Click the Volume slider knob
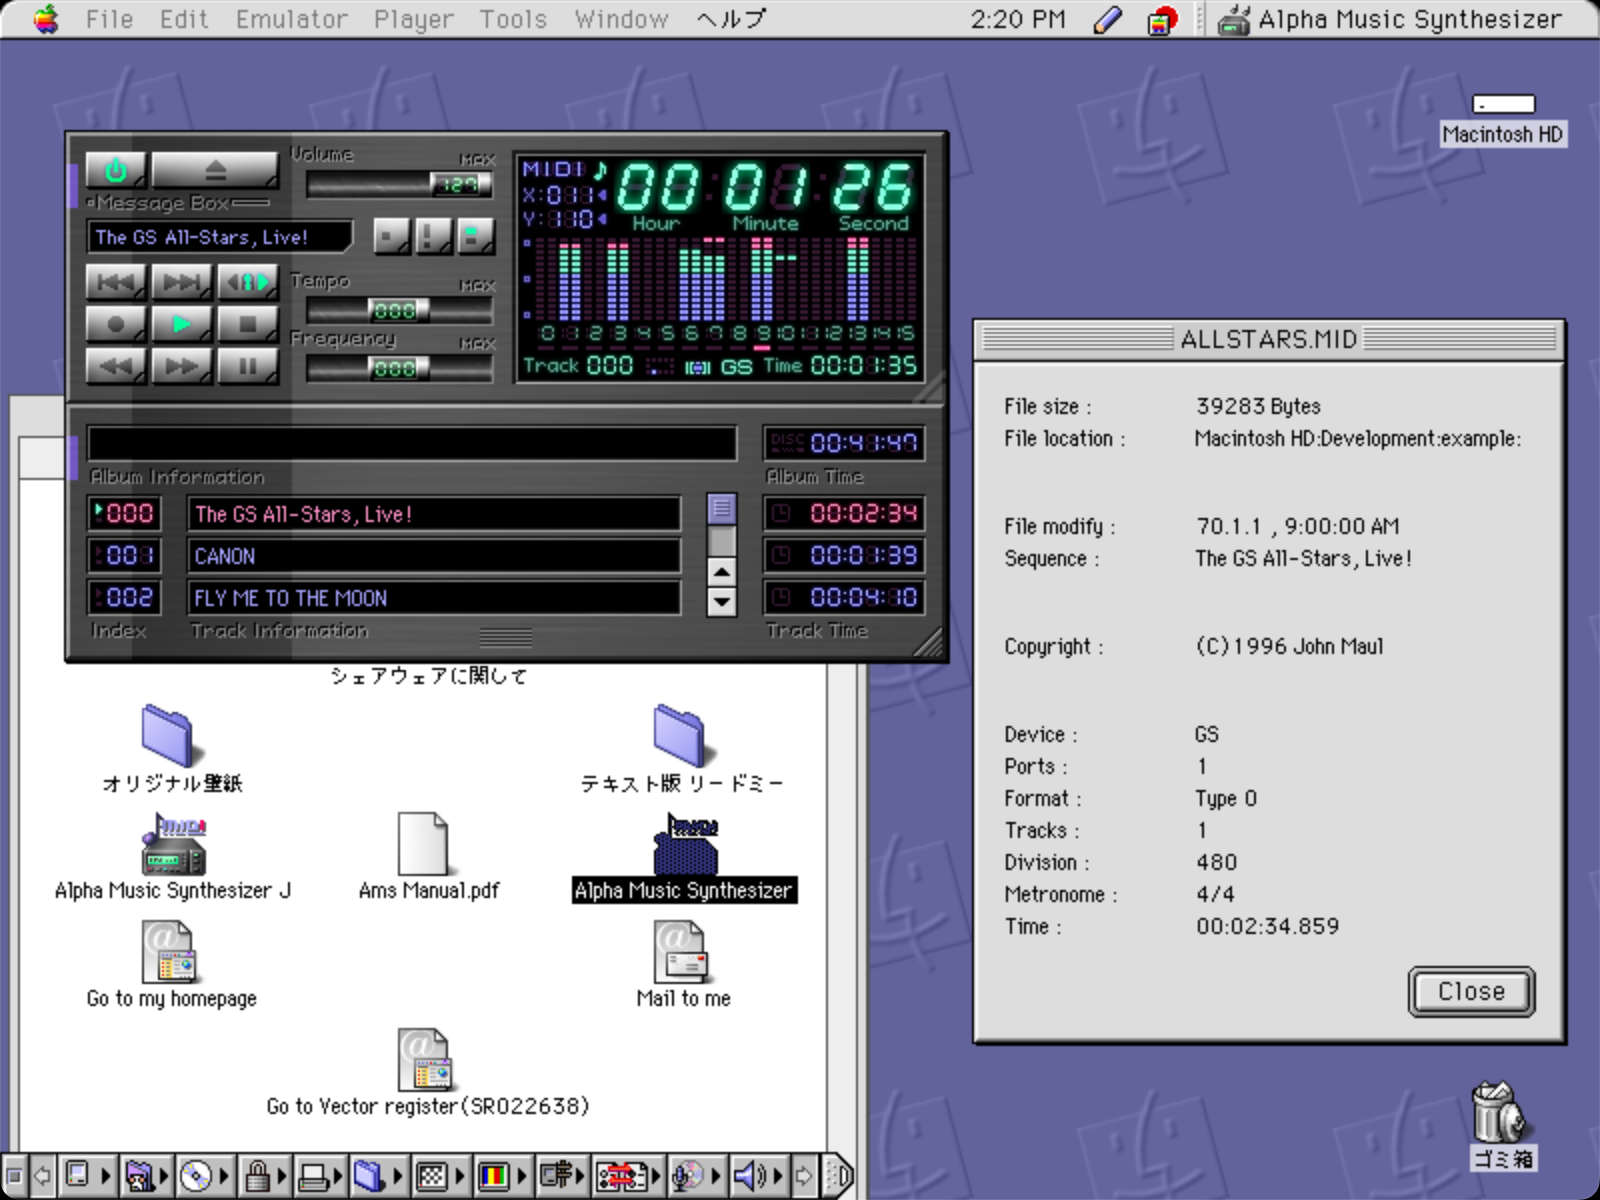 460,184
